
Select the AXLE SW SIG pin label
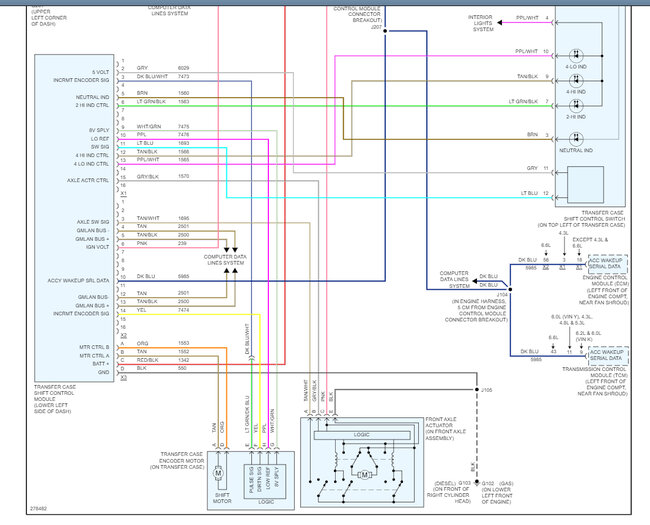[x=93, y=222]
